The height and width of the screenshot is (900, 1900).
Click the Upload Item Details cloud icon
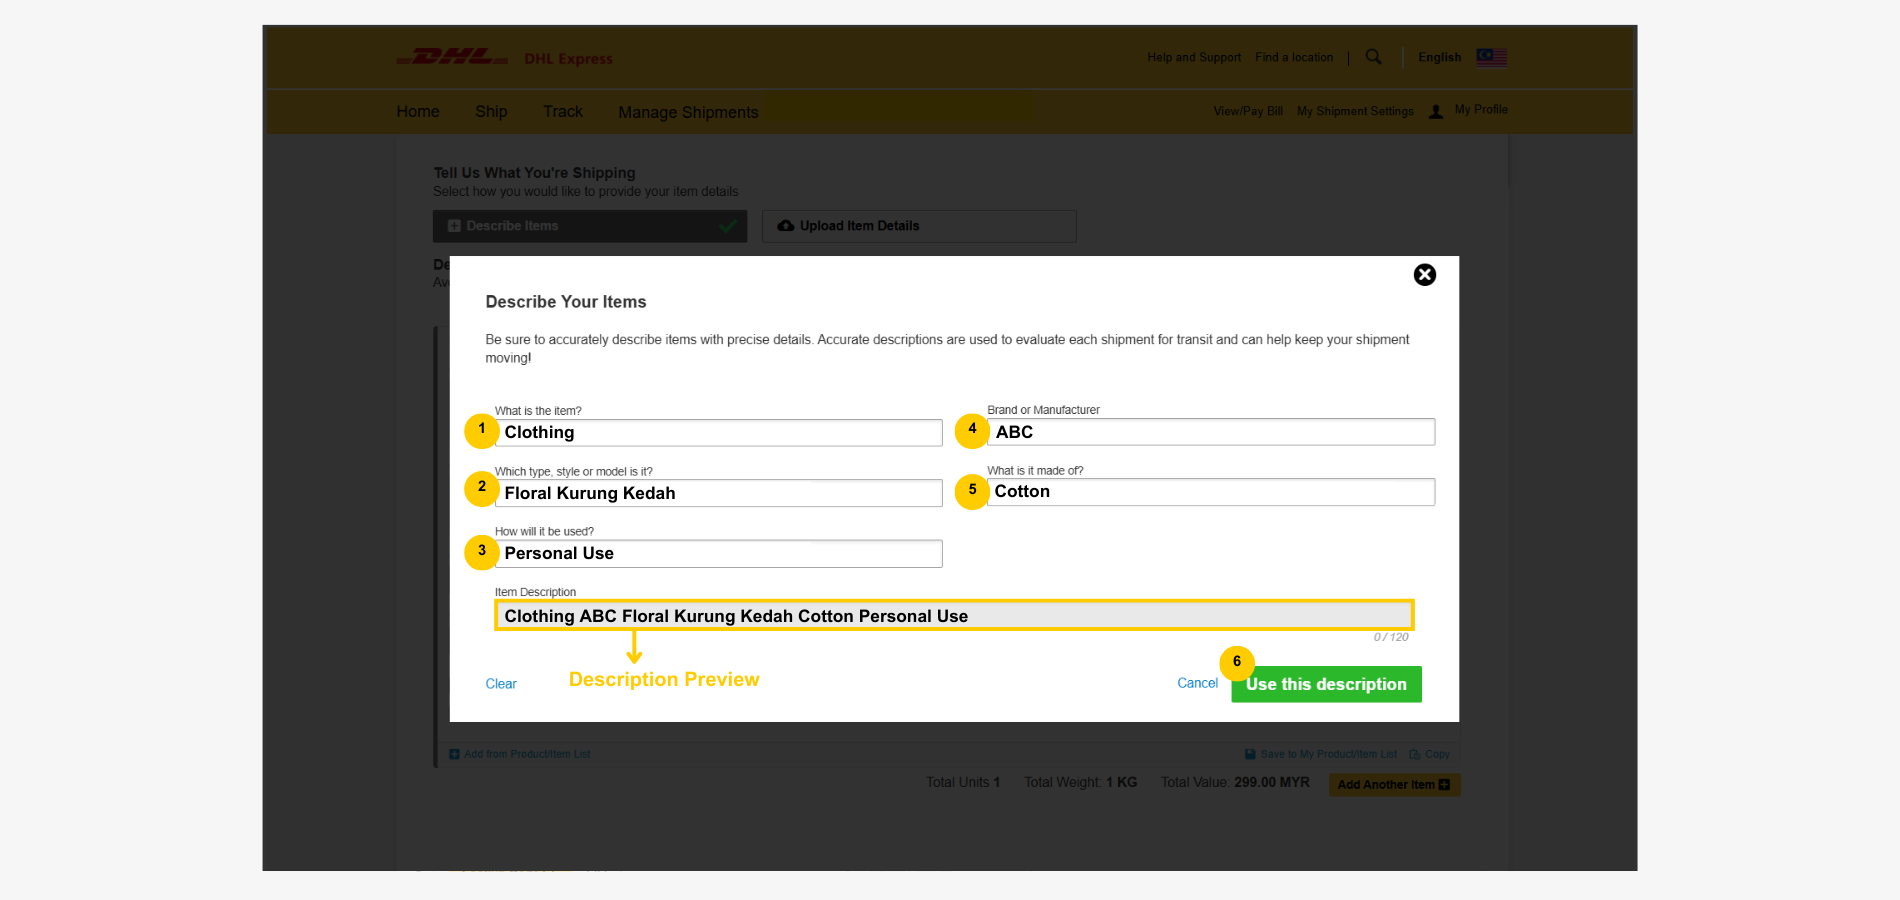click(x=786, y=226)
